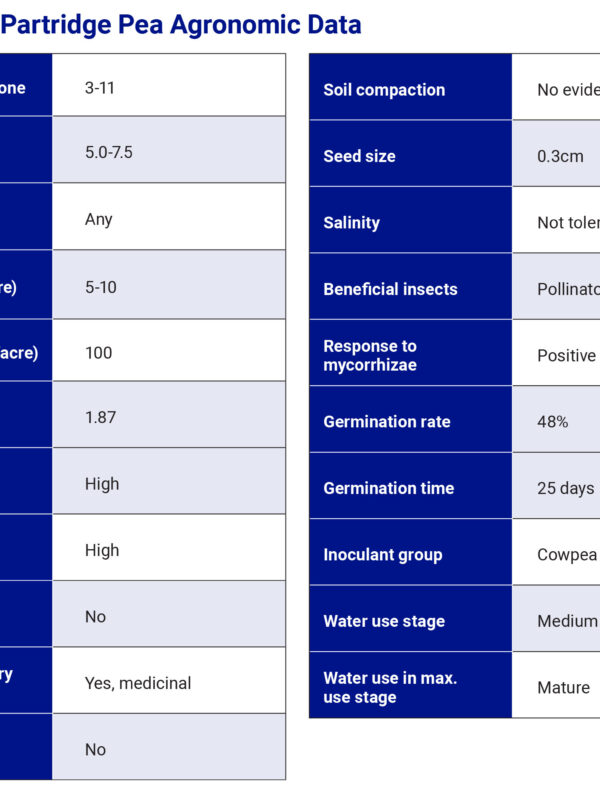Click the Partridge Pea Agronomic Data title
600x800 pixels.
(182, 24)
